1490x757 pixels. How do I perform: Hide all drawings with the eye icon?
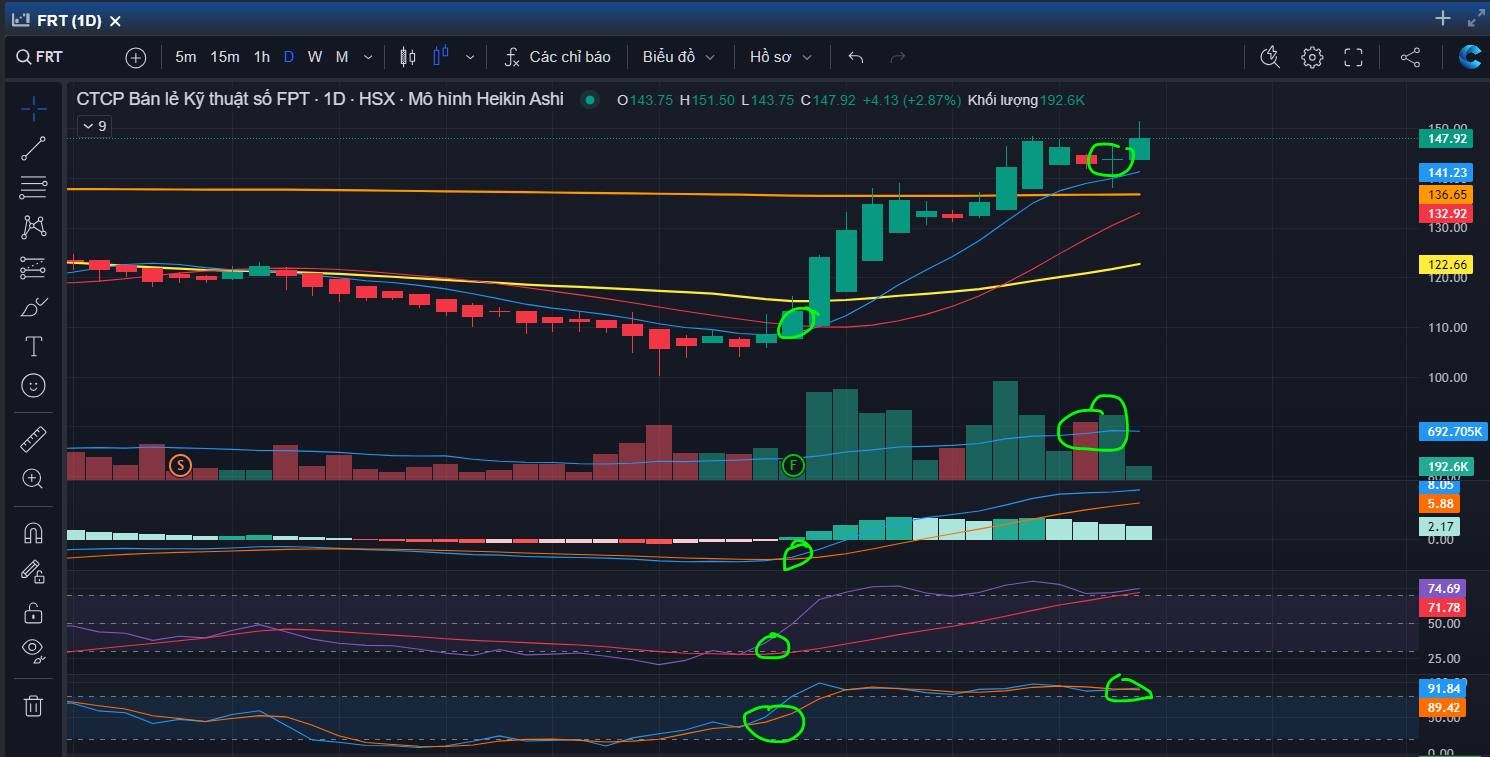click(34, 652)
